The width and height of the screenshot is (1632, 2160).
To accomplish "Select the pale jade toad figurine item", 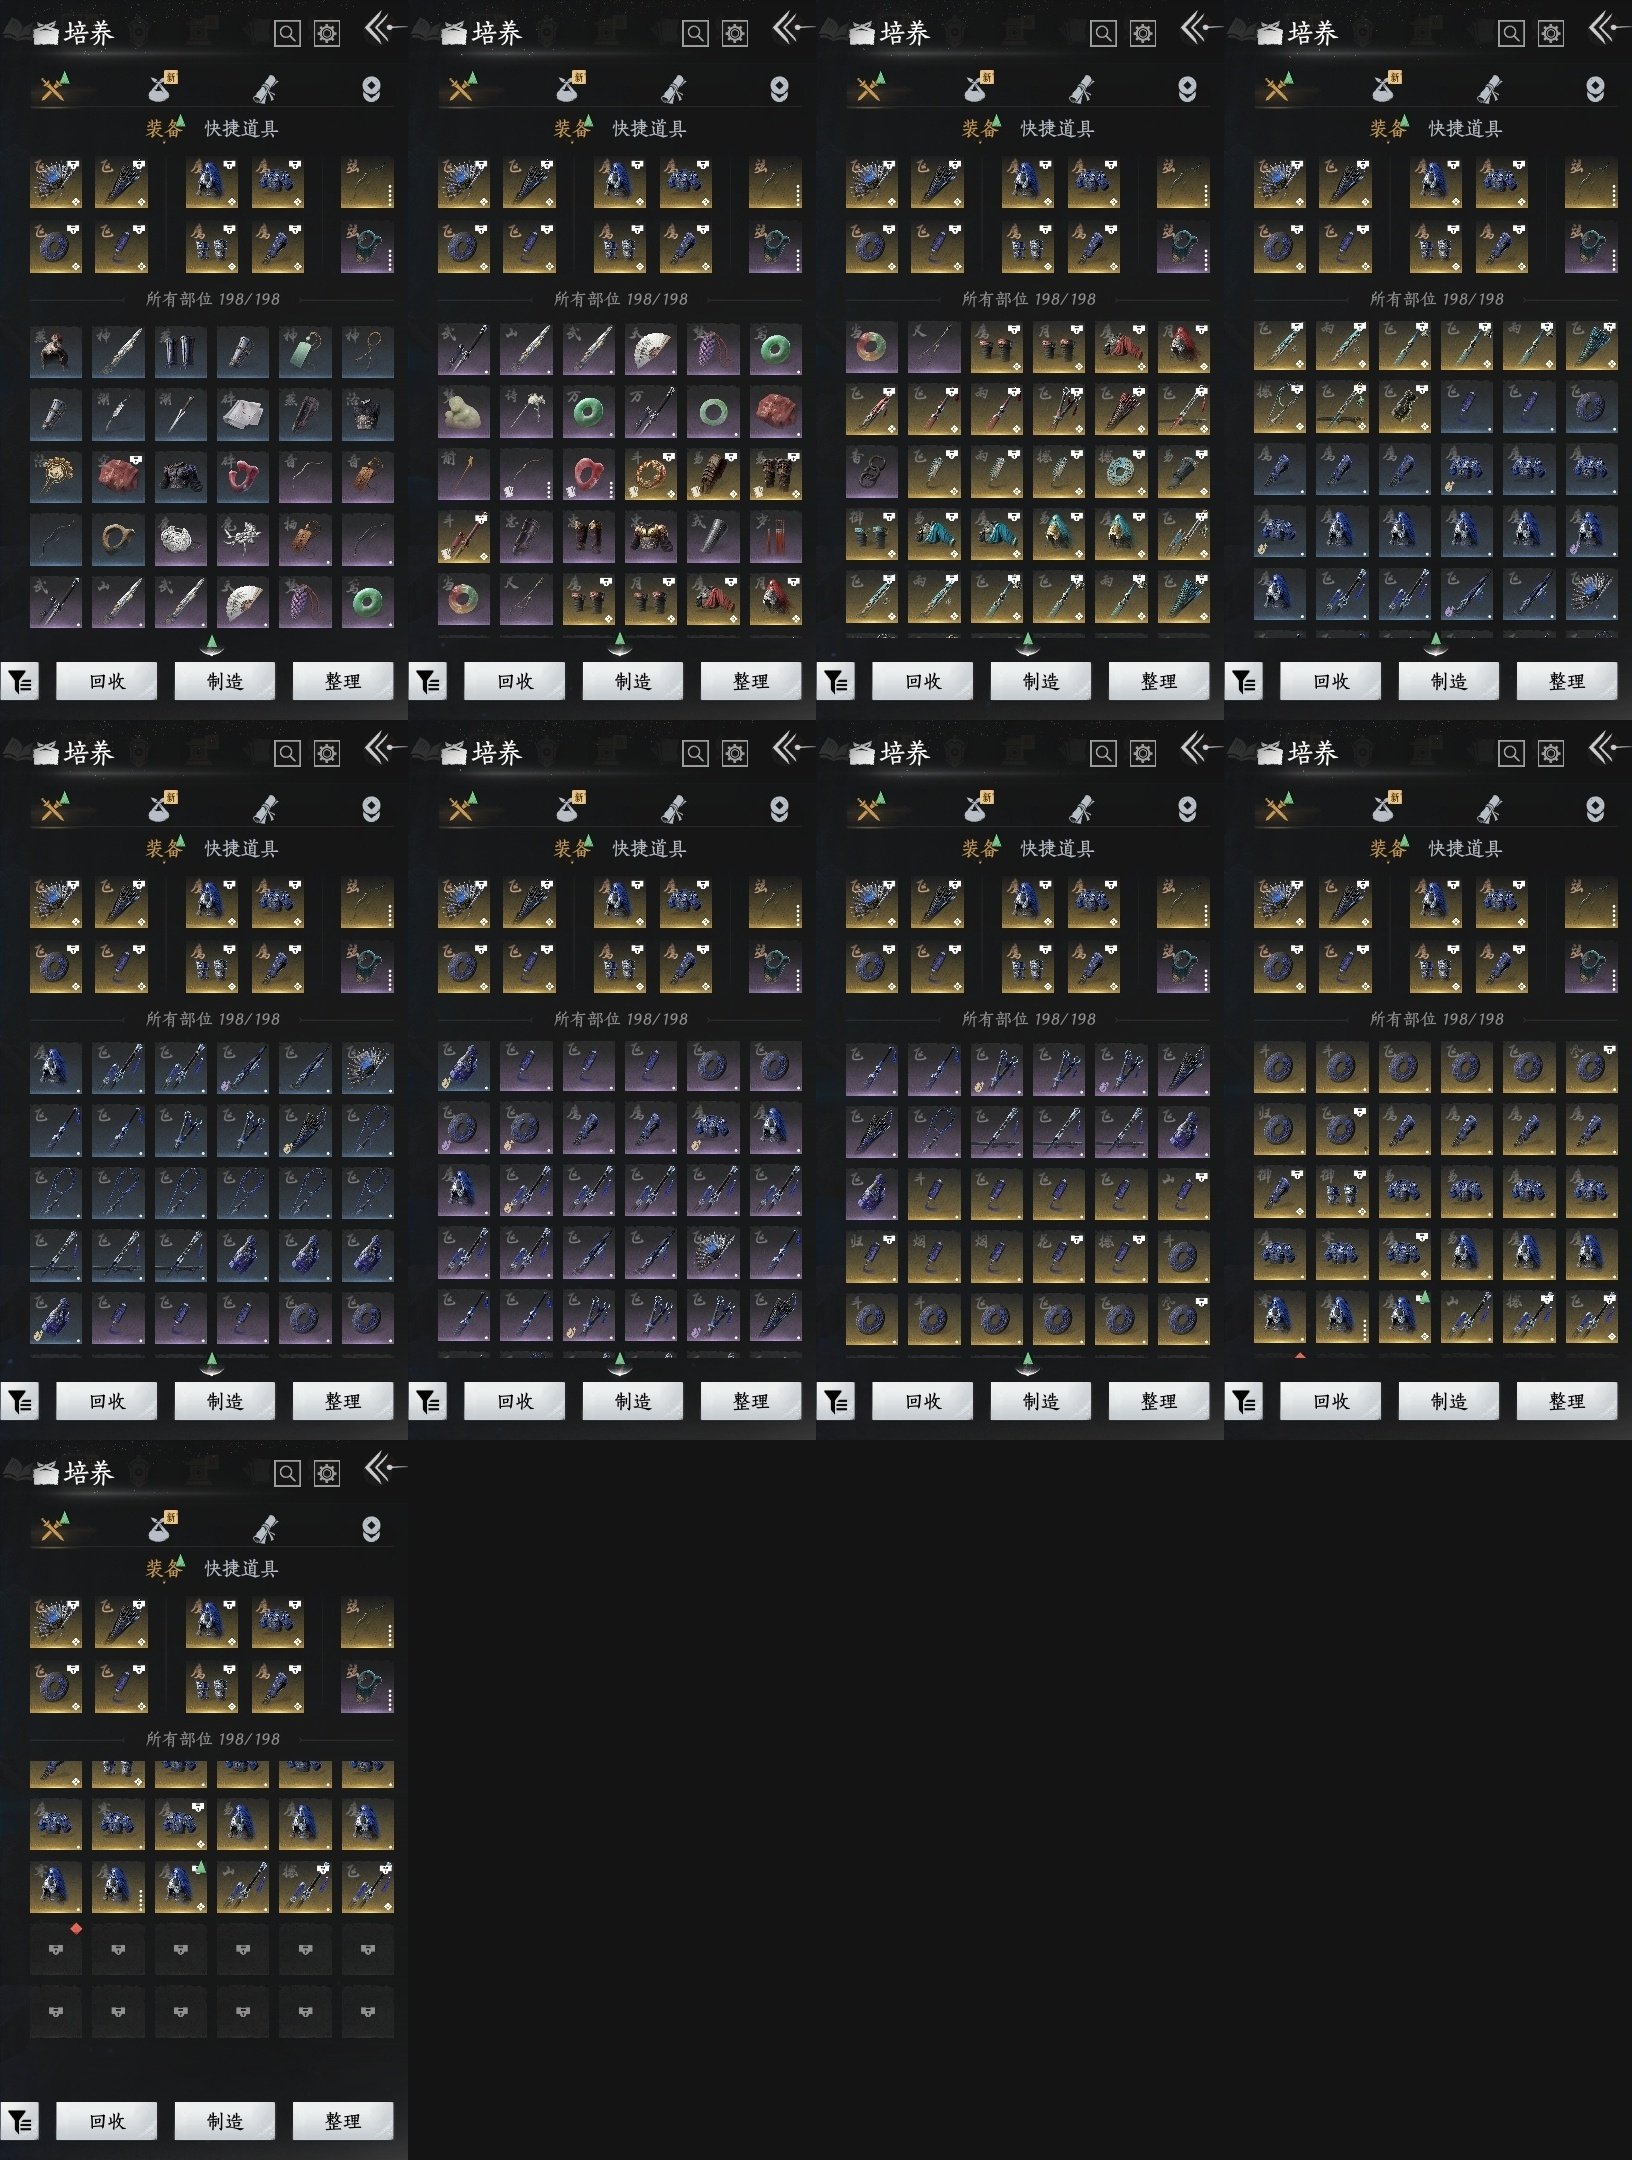I will click(464, 413).
